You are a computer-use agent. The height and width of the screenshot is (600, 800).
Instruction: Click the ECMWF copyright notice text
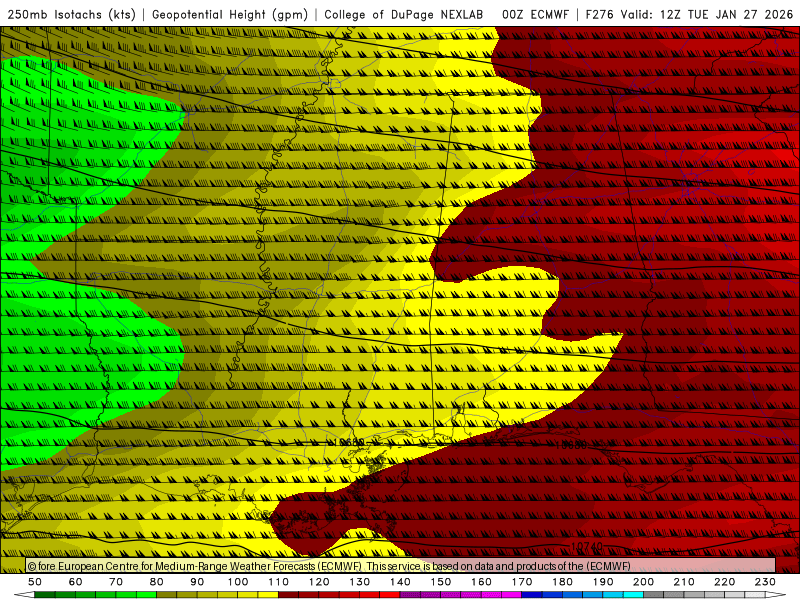coord(329,566)
